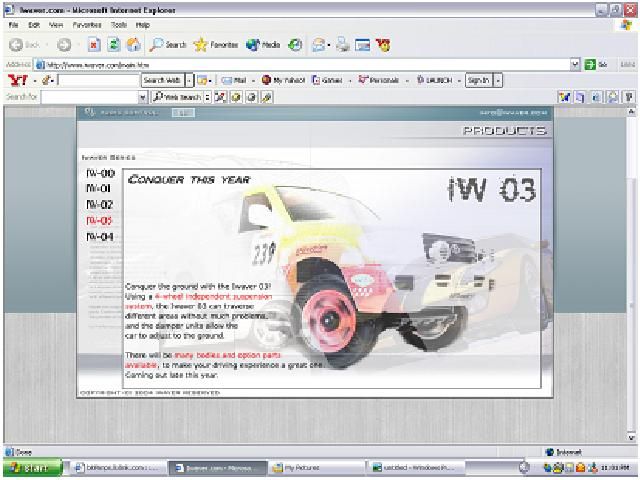Go to the Home page icon
Image resolution: width=640 pixels, height=480 pixels.
pyautogui.click(x=133, y=44)
